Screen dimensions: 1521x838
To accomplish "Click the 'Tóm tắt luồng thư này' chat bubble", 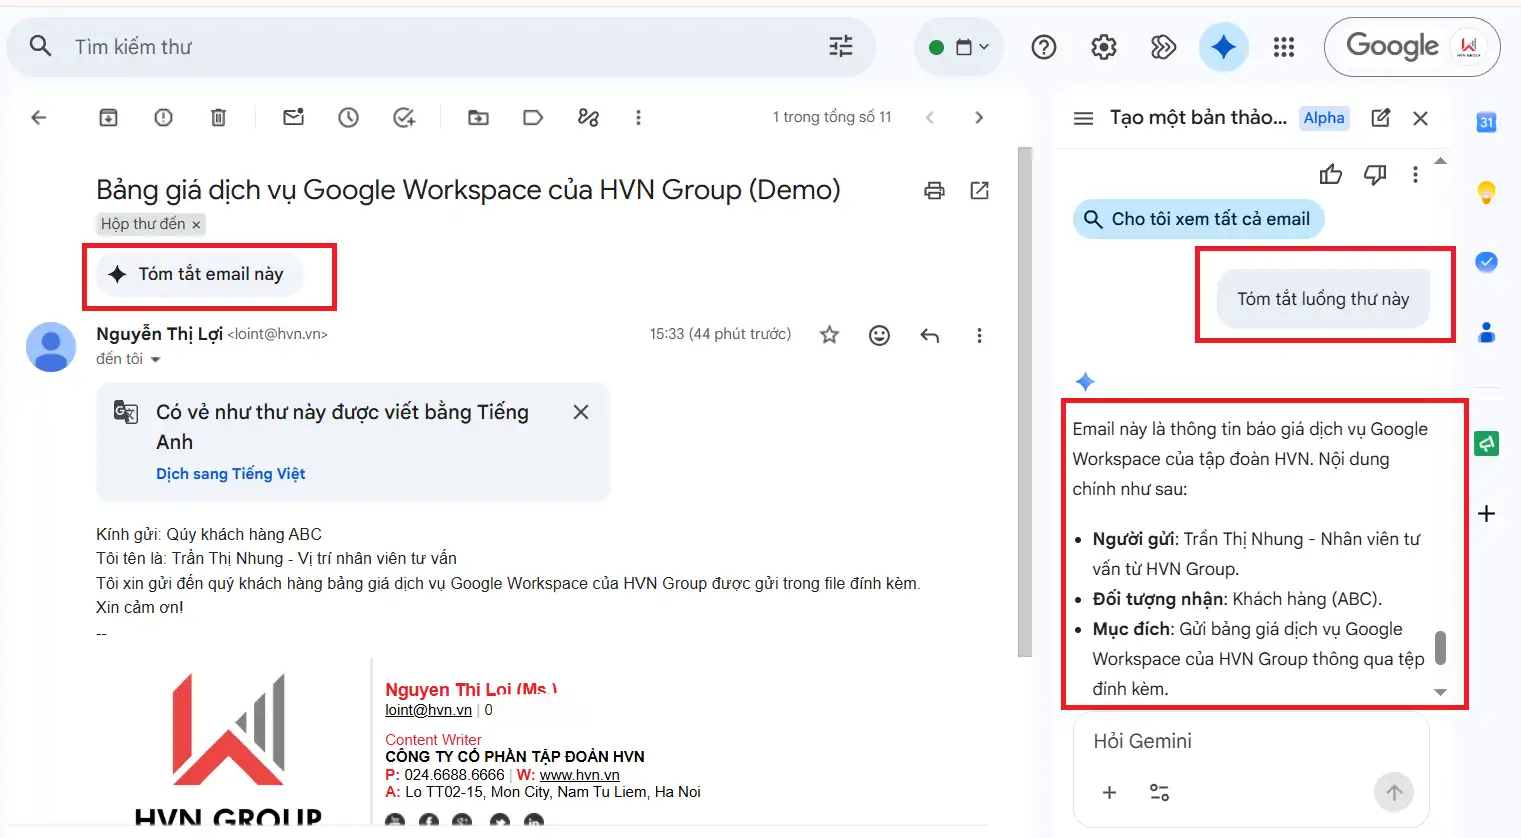I will 1323,299.
